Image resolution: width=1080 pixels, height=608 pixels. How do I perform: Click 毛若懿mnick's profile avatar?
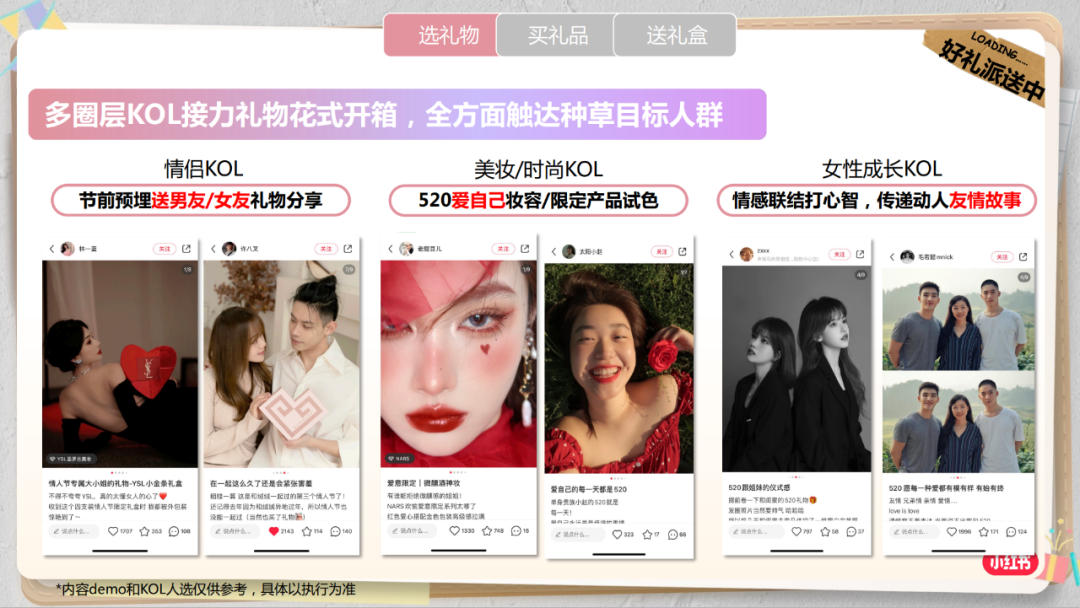[907, 257]
